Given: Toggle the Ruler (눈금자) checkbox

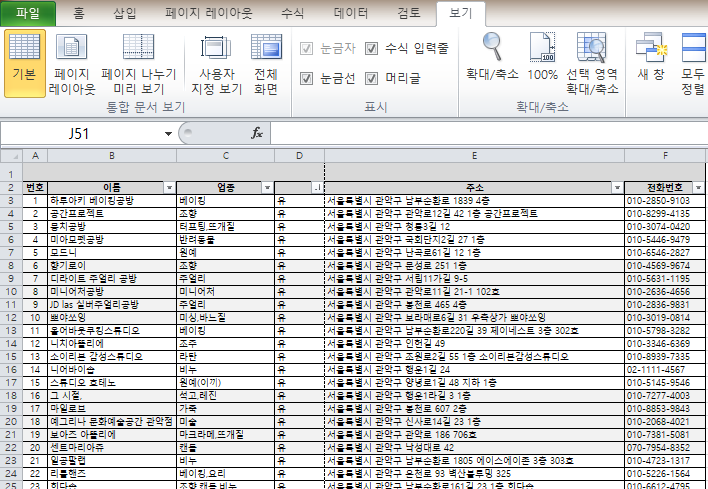Looking at the screenshot, I should (x=306, y=48).
